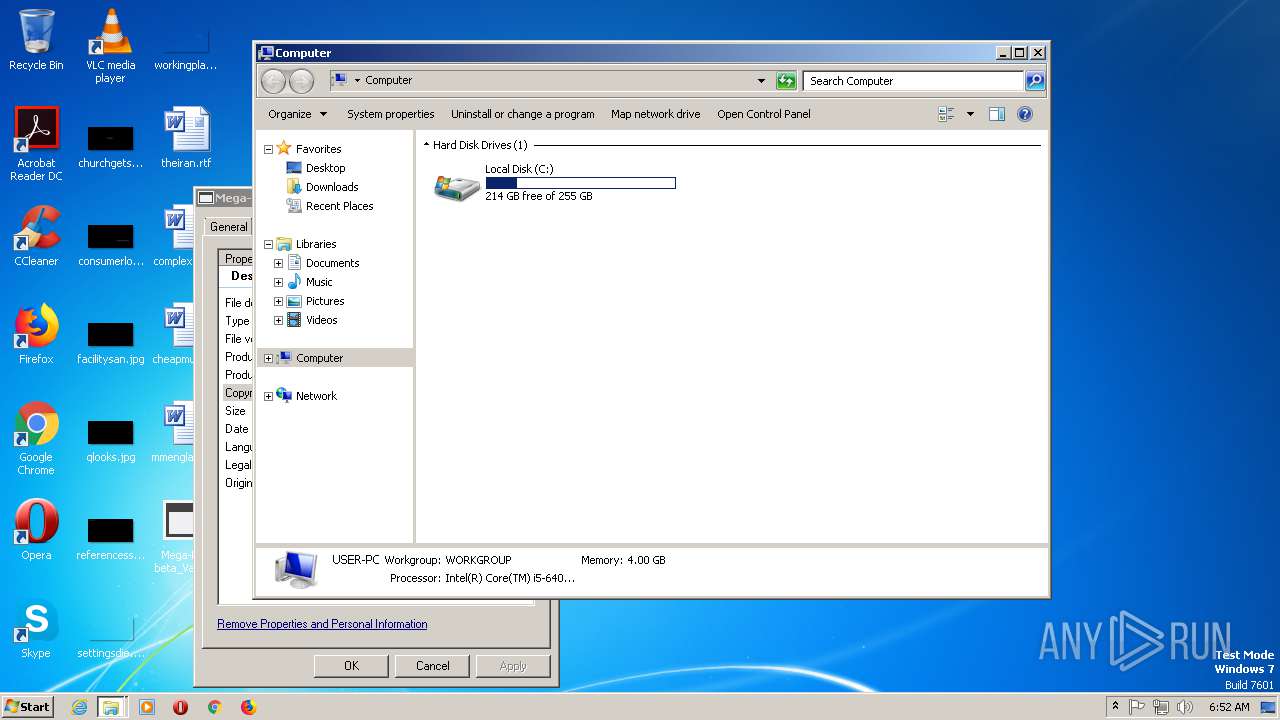1280x720 pixels.
Task: Open Chrome from taskbar
Action: point(214,707)
